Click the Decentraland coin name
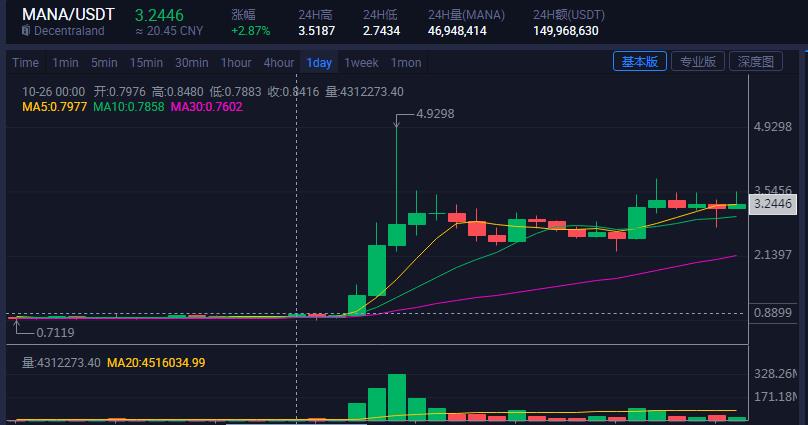 click(69, 31)
